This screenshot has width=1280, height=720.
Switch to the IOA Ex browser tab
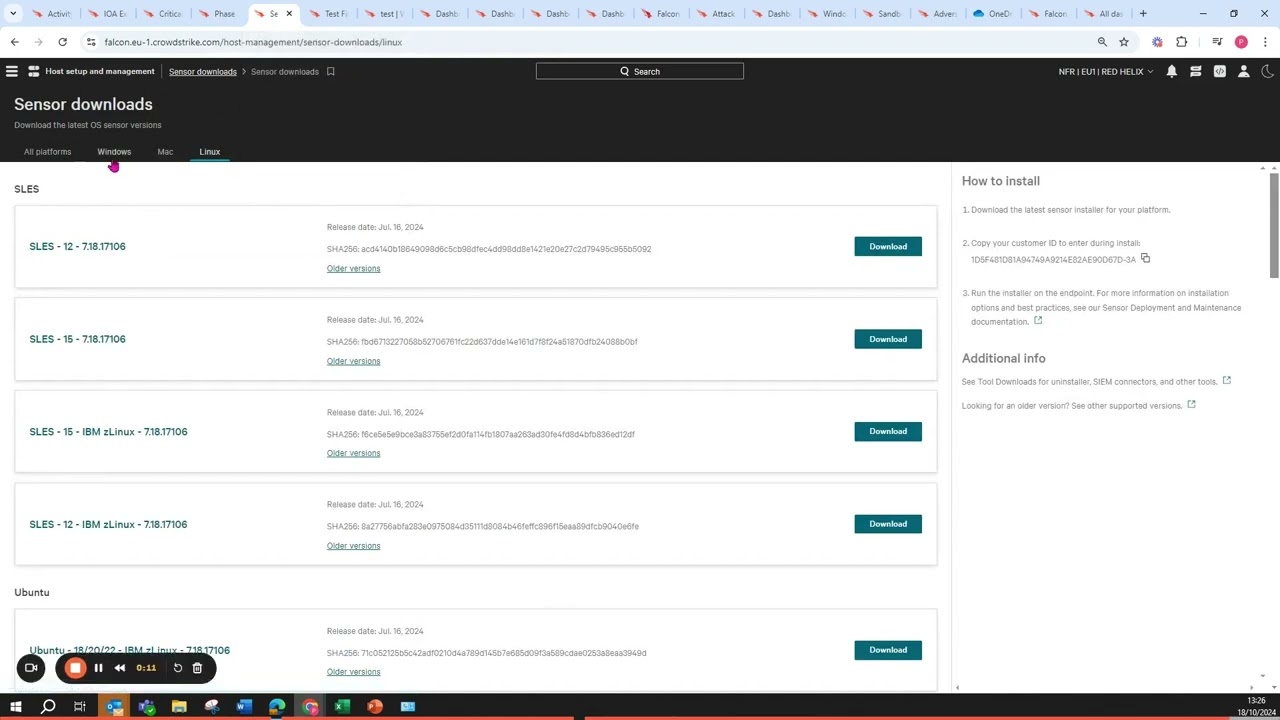point(107,14)
